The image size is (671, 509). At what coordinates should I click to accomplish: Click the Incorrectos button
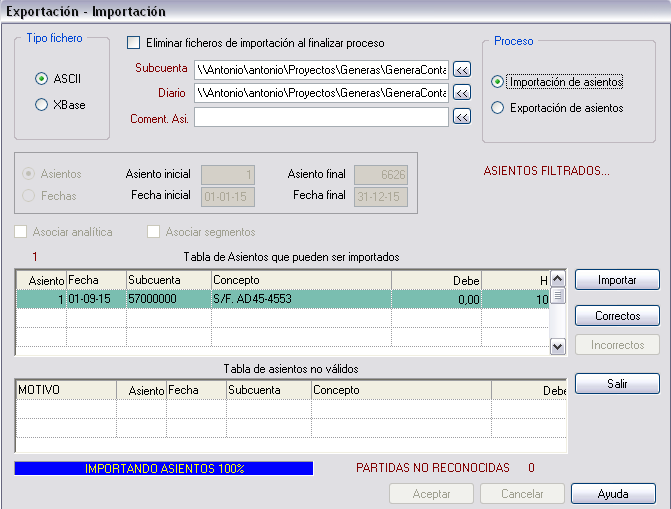[x=617, y=345]
